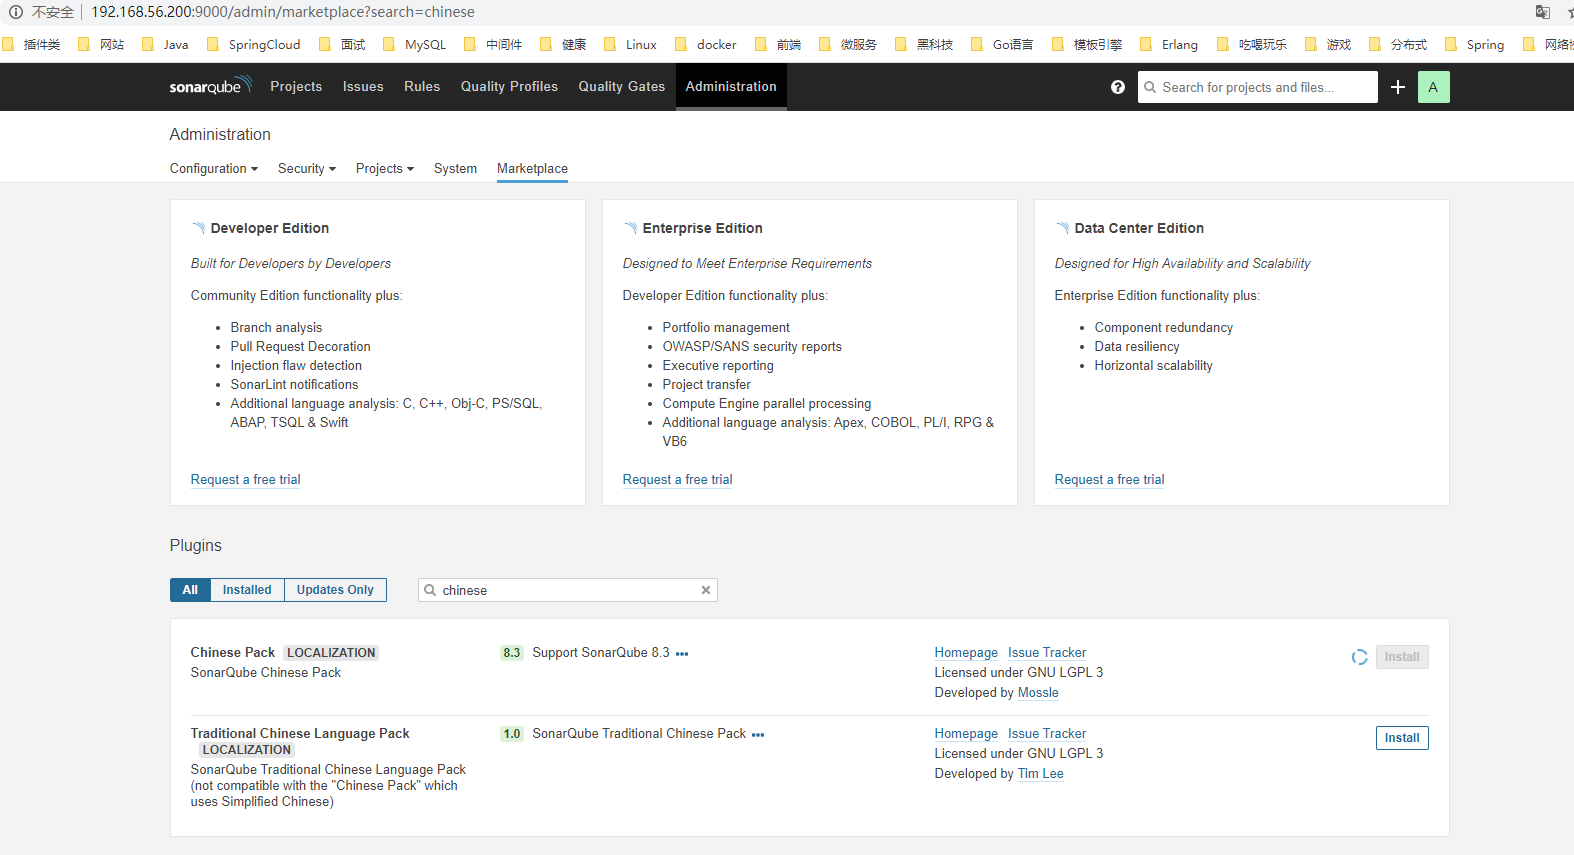Image resolution: width=1574 pixels, height=855 pixels.
Task: Open Chinese Pack Homepage link
Action: (966, 653)
